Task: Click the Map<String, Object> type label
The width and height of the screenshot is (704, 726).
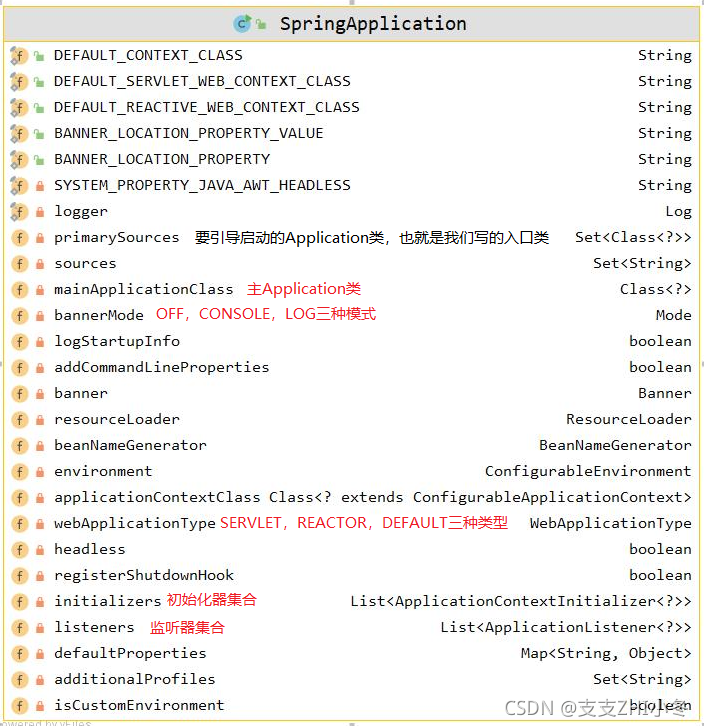Action: [606, 653]
